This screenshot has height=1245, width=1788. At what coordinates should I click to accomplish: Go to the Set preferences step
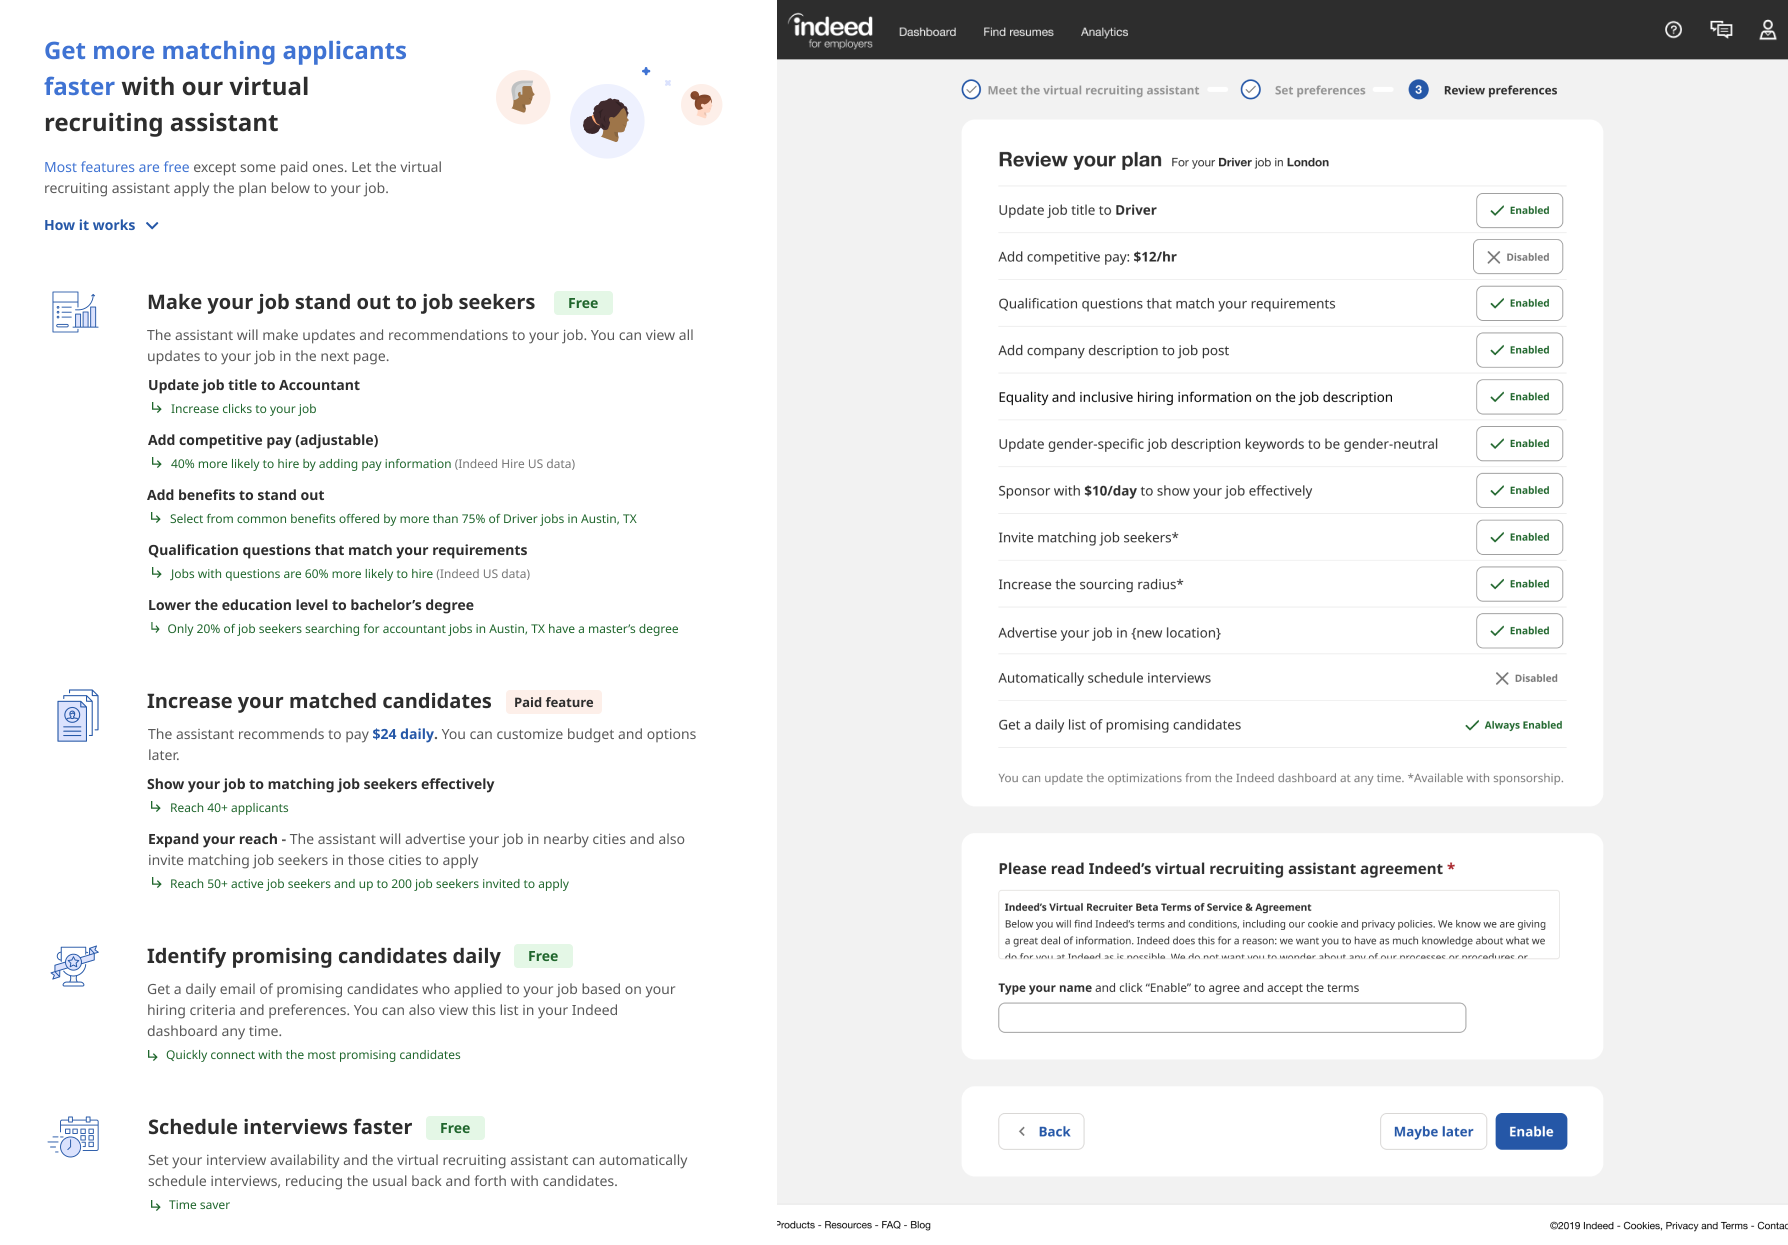point(1319,90)
